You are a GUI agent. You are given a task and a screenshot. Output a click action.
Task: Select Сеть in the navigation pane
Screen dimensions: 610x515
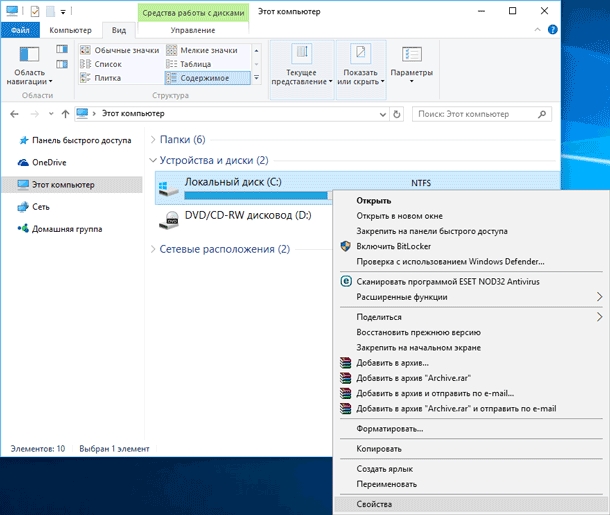coord(40,206)
